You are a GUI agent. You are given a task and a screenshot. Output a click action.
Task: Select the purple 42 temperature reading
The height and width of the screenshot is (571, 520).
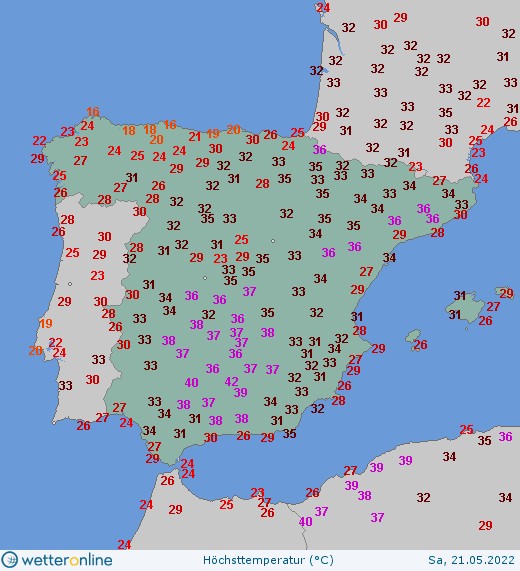[x=232, y=381]
